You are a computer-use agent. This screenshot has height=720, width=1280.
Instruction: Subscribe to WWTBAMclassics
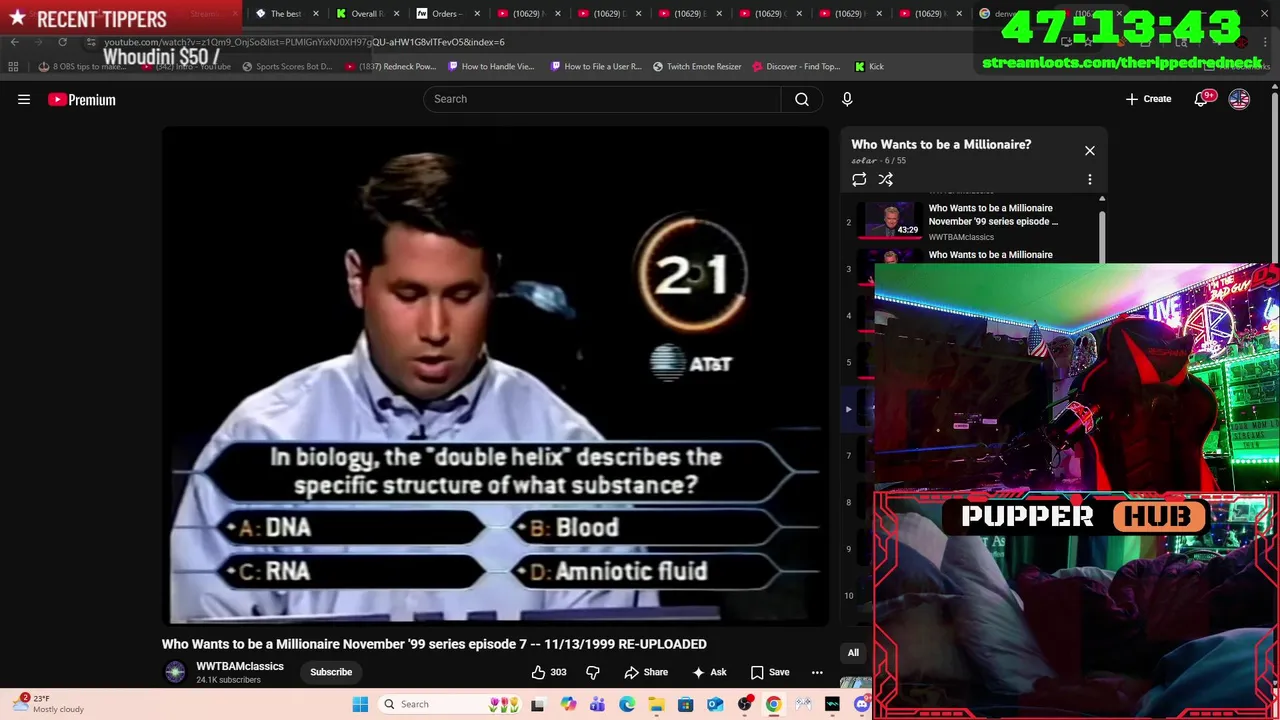coord(331,672)
